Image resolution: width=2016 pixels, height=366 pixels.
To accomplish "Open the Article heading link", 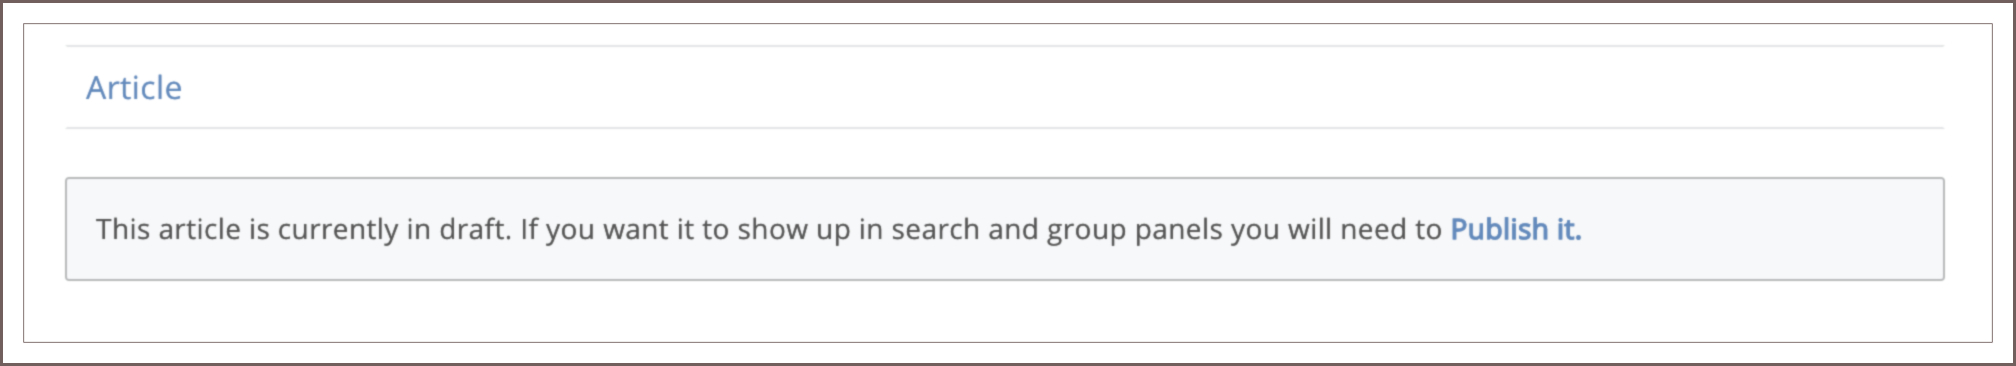I will (134, 88).
